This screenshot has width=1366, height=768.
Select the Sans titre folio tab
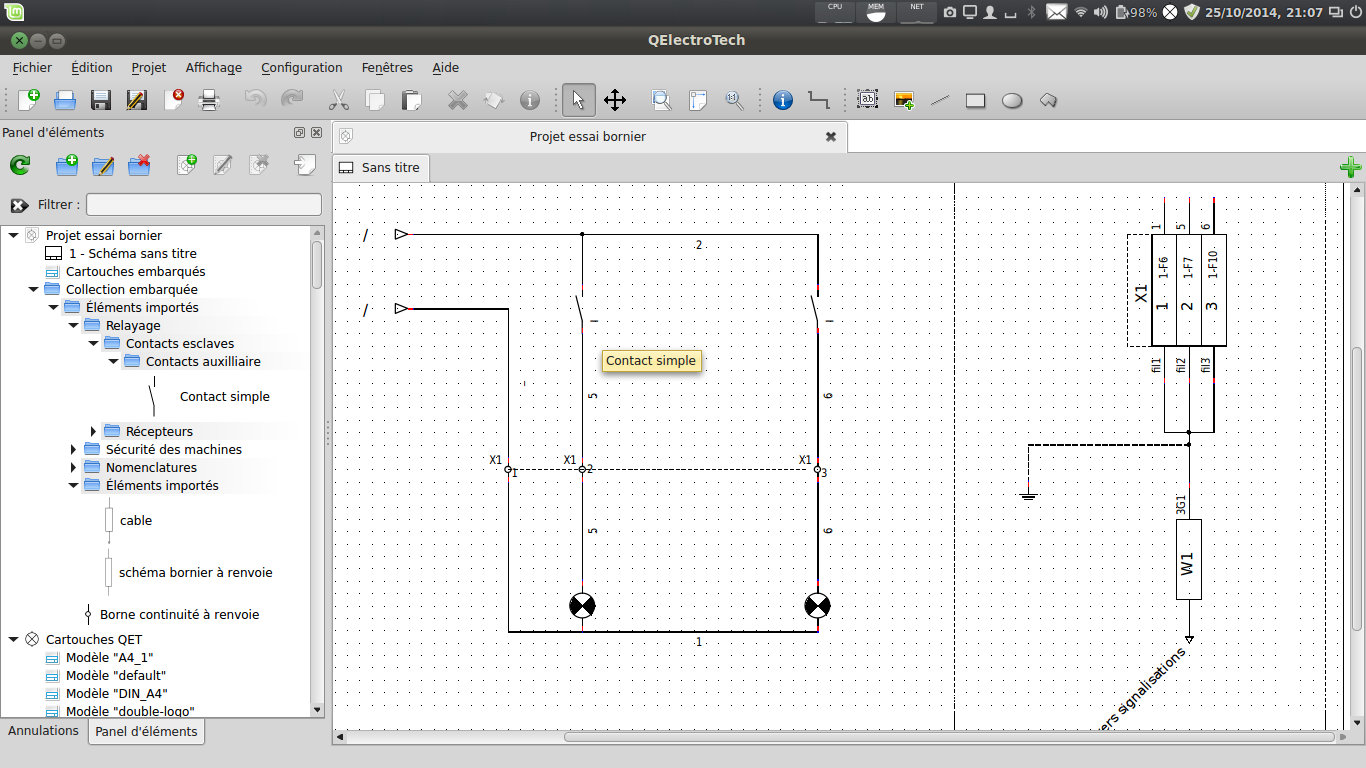point(380,168)
